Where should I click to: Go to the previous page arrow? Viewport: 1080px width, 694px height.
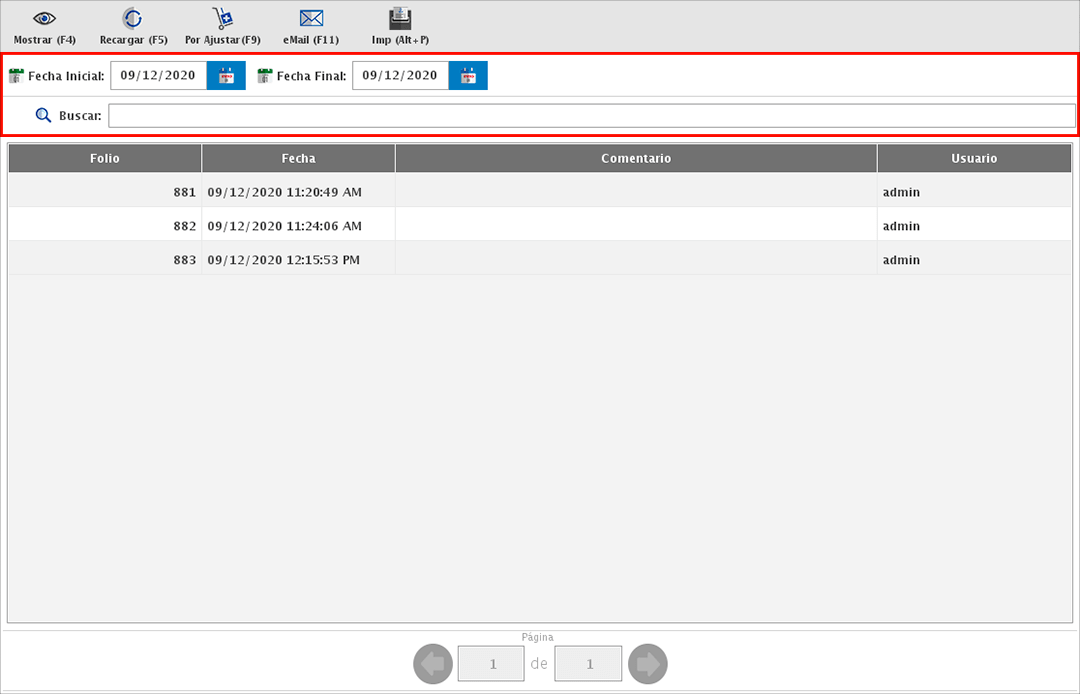coord(433,664)
